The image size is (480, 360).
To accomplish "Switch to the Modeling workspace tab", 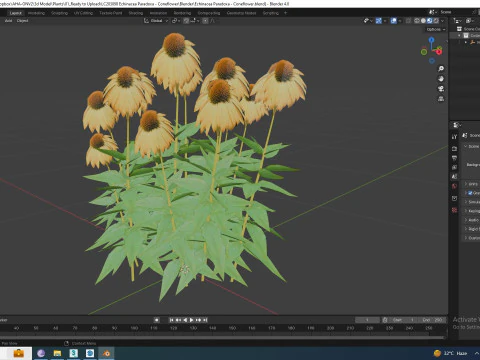I will coord(36,13).
